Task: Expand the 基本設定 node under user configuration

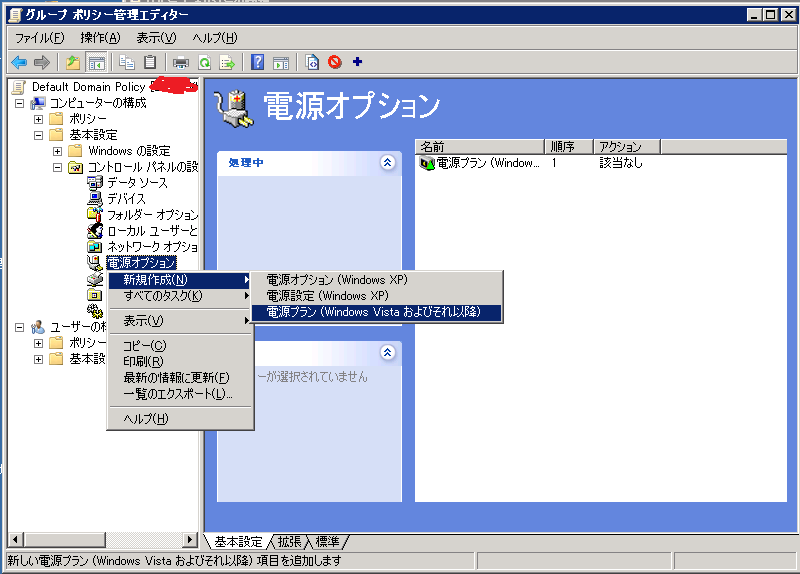Action: click(38, 359)
